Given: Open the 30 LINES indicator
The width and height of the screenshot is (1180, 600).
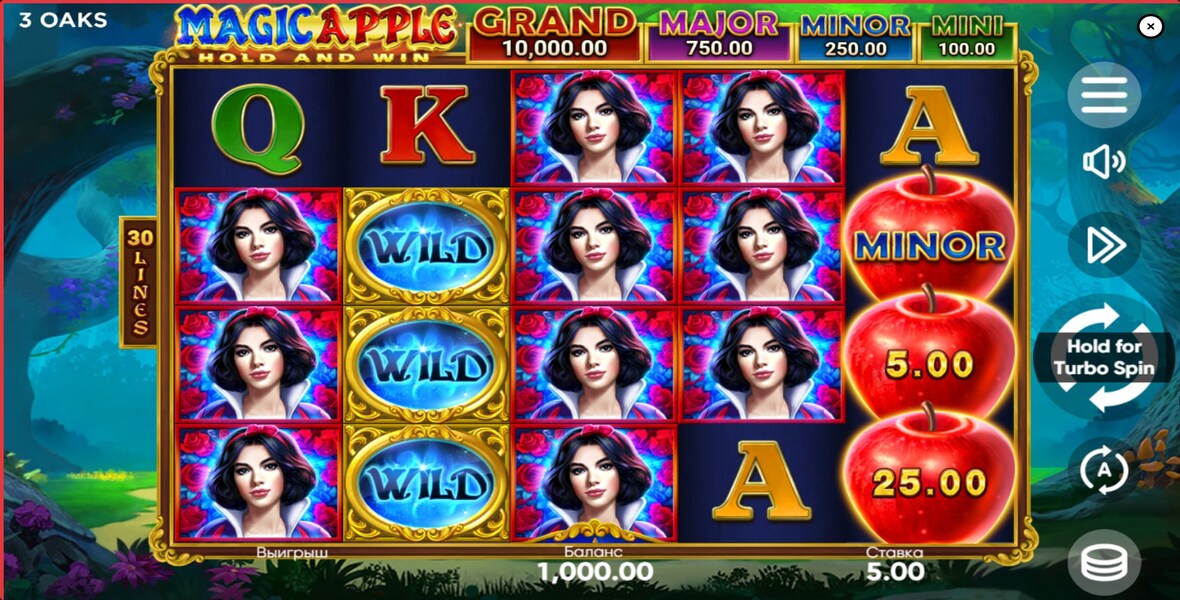Looking at the screenshot, I should click(x=138, y=282).
